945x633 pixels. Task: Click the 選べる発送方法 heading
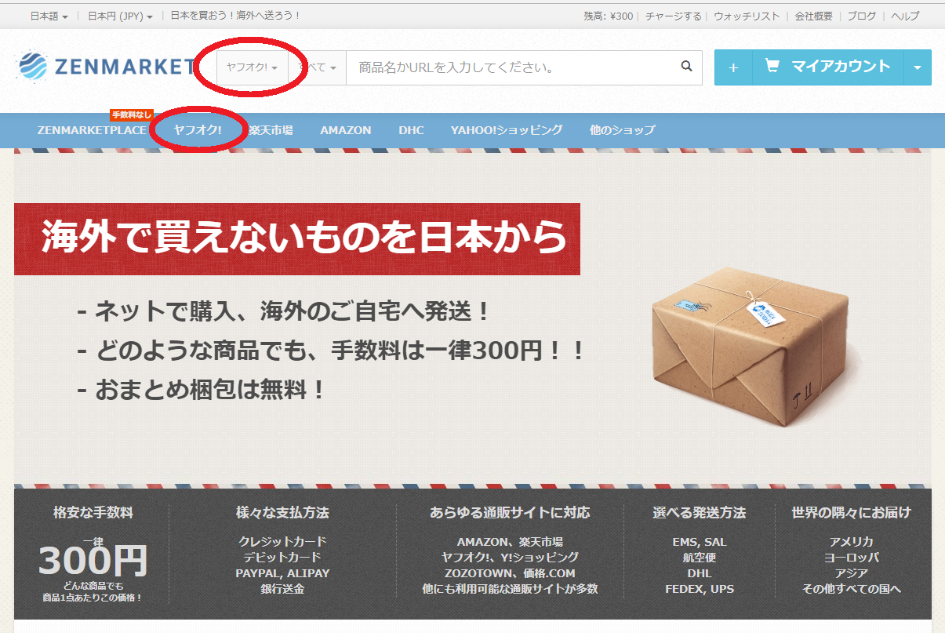coord(699,513)
